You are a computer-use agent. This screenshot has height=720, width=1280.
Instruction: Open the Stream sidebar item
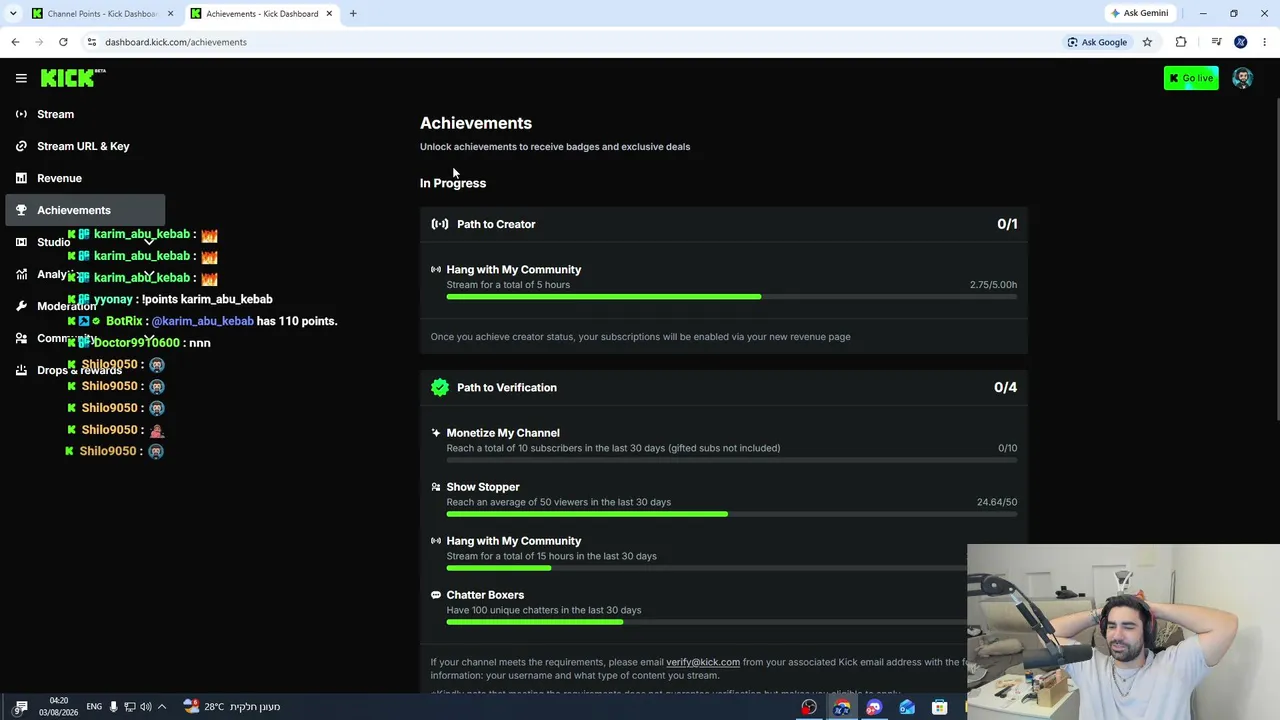[85, 114]
